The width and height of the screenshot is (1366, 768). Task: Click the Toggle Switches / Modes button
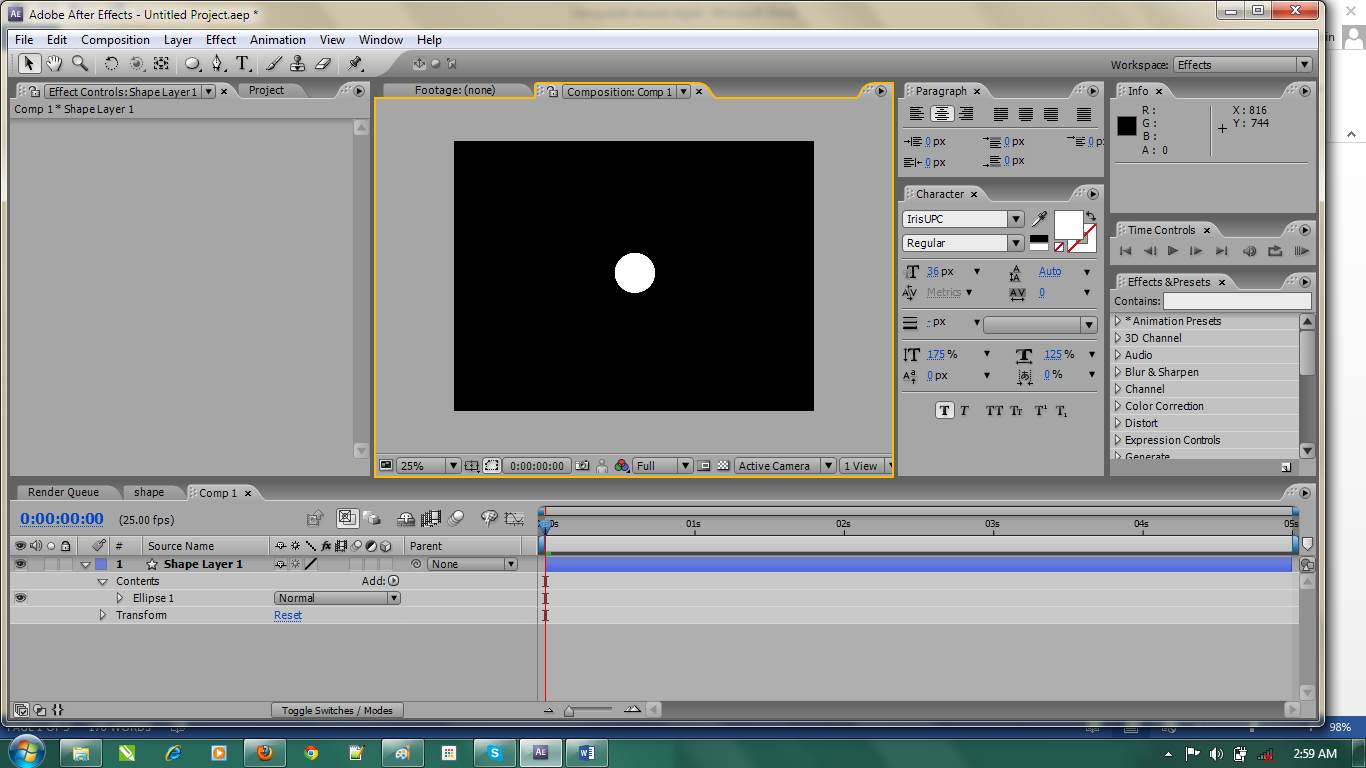pos(337,710)
